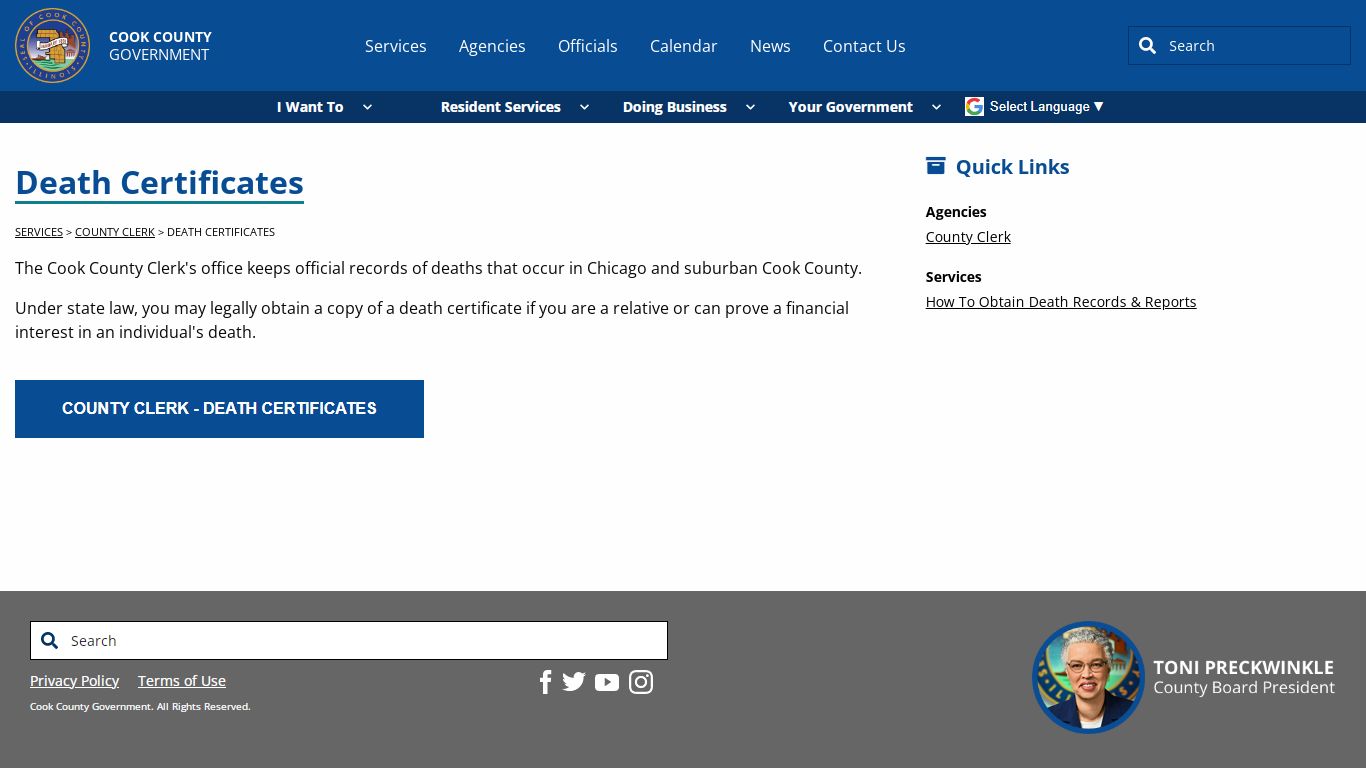This screenshot has width=1366, height=768.
Task: Open Cook County's Facebook page
Action: pyautogui.click(x=545, y=682)
